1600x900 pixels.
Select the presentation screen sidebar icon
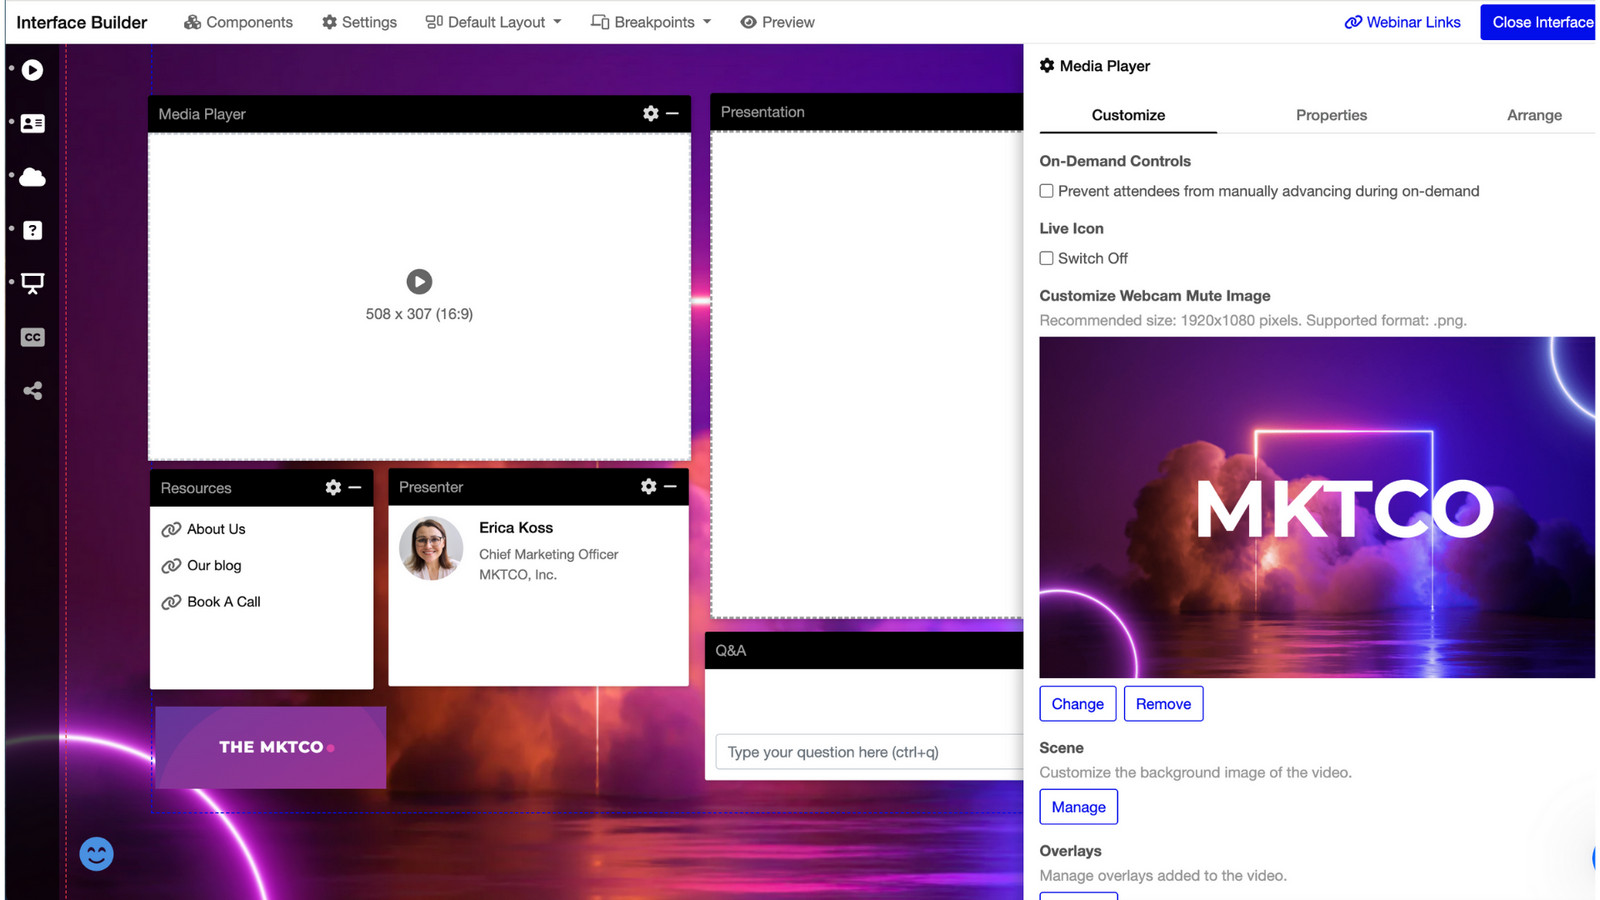pos(32,283)
